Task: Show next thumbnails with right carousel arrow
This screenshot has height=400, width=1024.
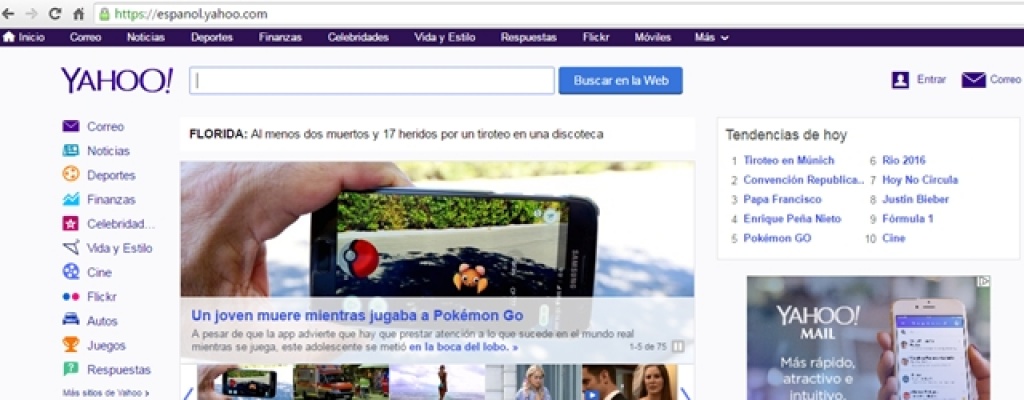Action: (x=685, y=393)
